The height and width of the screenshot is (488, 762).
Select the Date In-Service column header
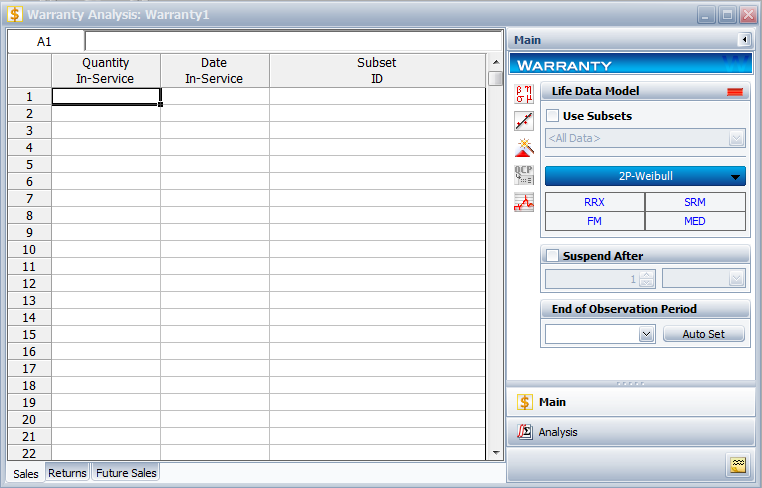214,70
